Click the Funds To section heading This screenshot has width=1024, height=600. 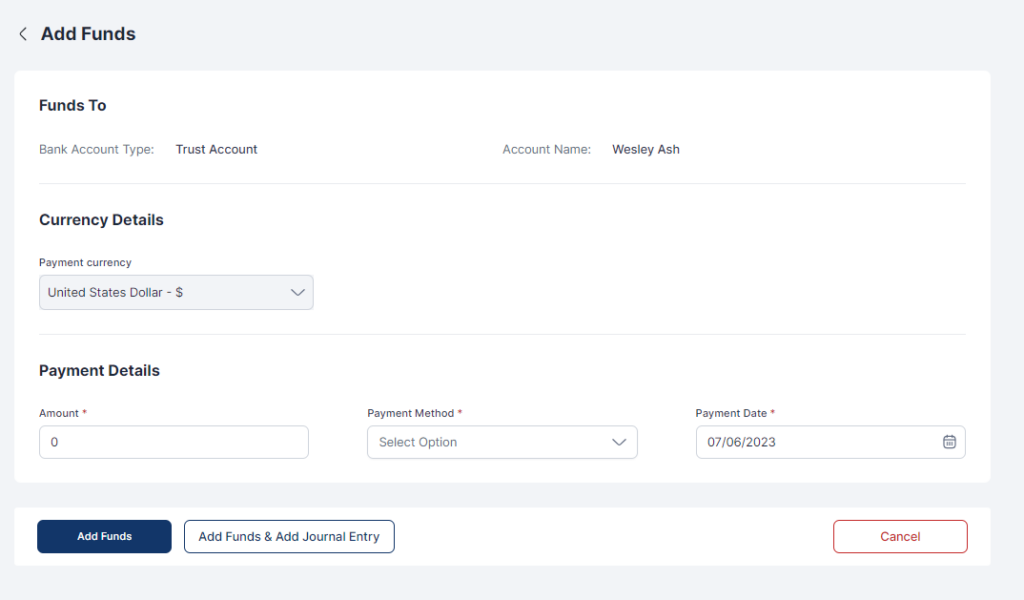(x=72, y=105)
